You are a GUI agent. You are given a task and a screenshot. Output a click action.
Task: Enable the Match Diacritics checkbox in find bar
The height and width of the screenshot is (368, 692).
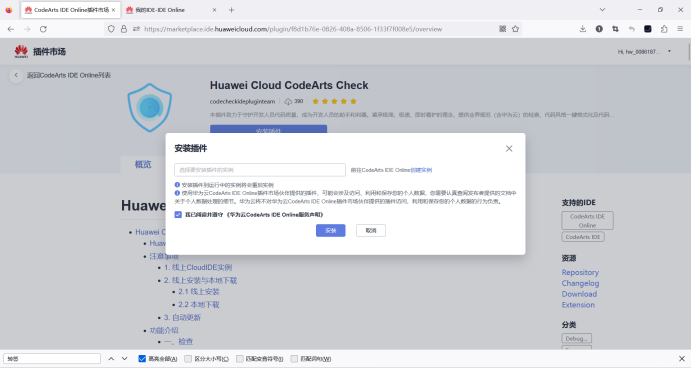coord(240,359)
